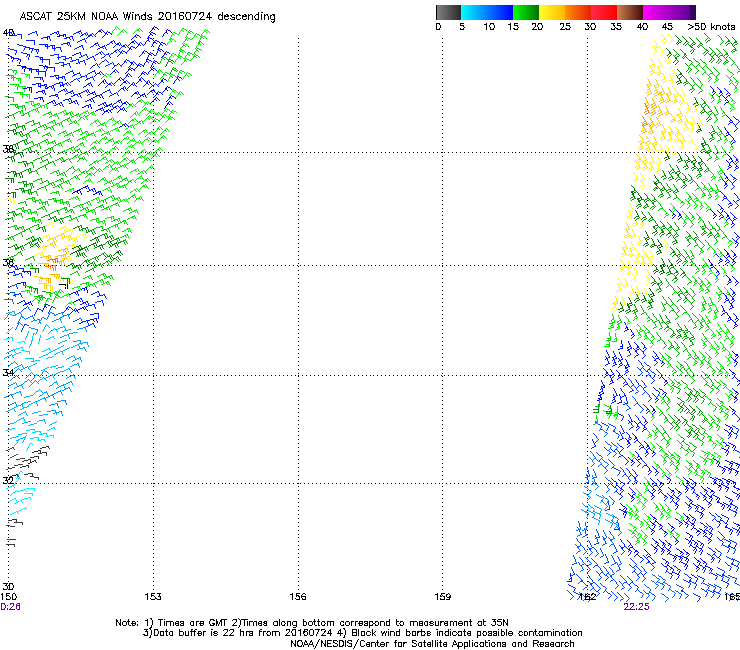The width and height of the screenshot is (740, 650).
Task: Click the longitude label '153'
Action: point(153,597)
